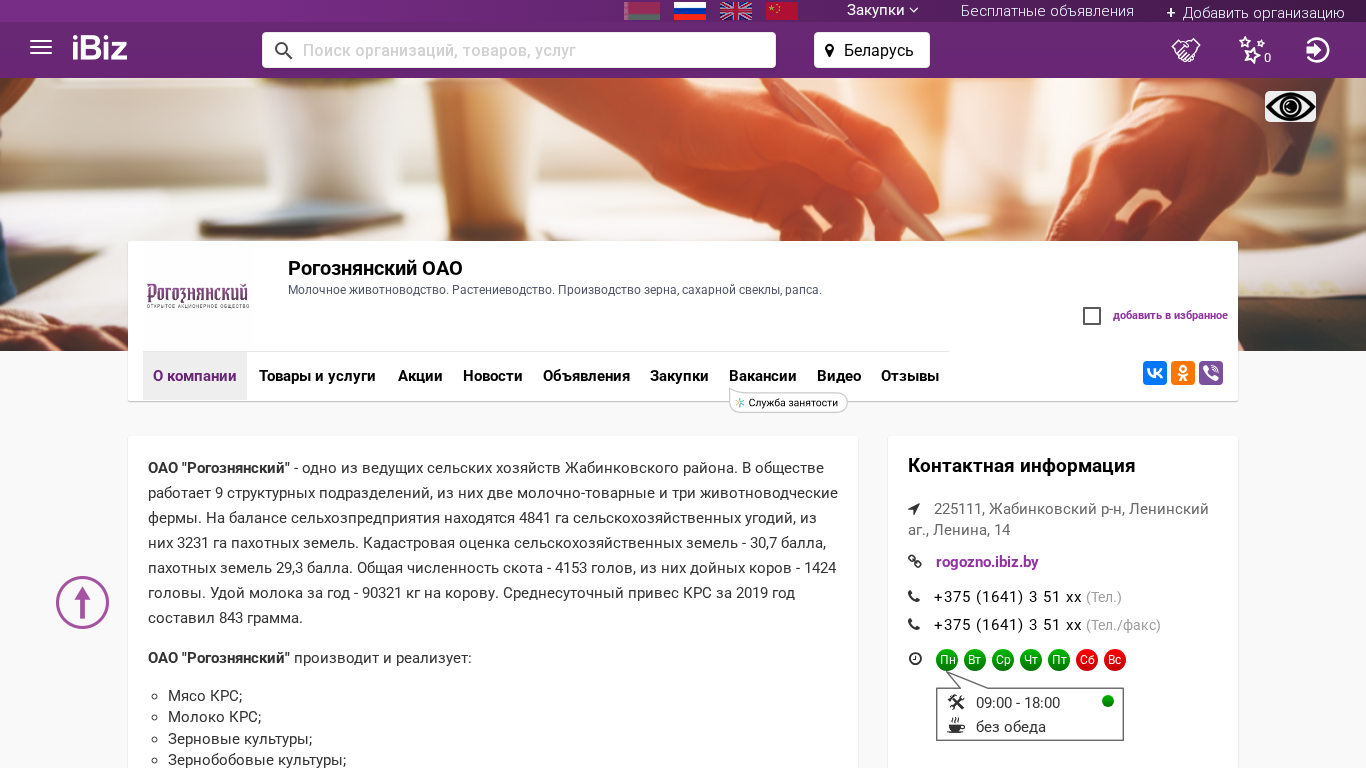
Task: Share via Viber icon
Action: pyautogui.click(x=1211, y=373)
